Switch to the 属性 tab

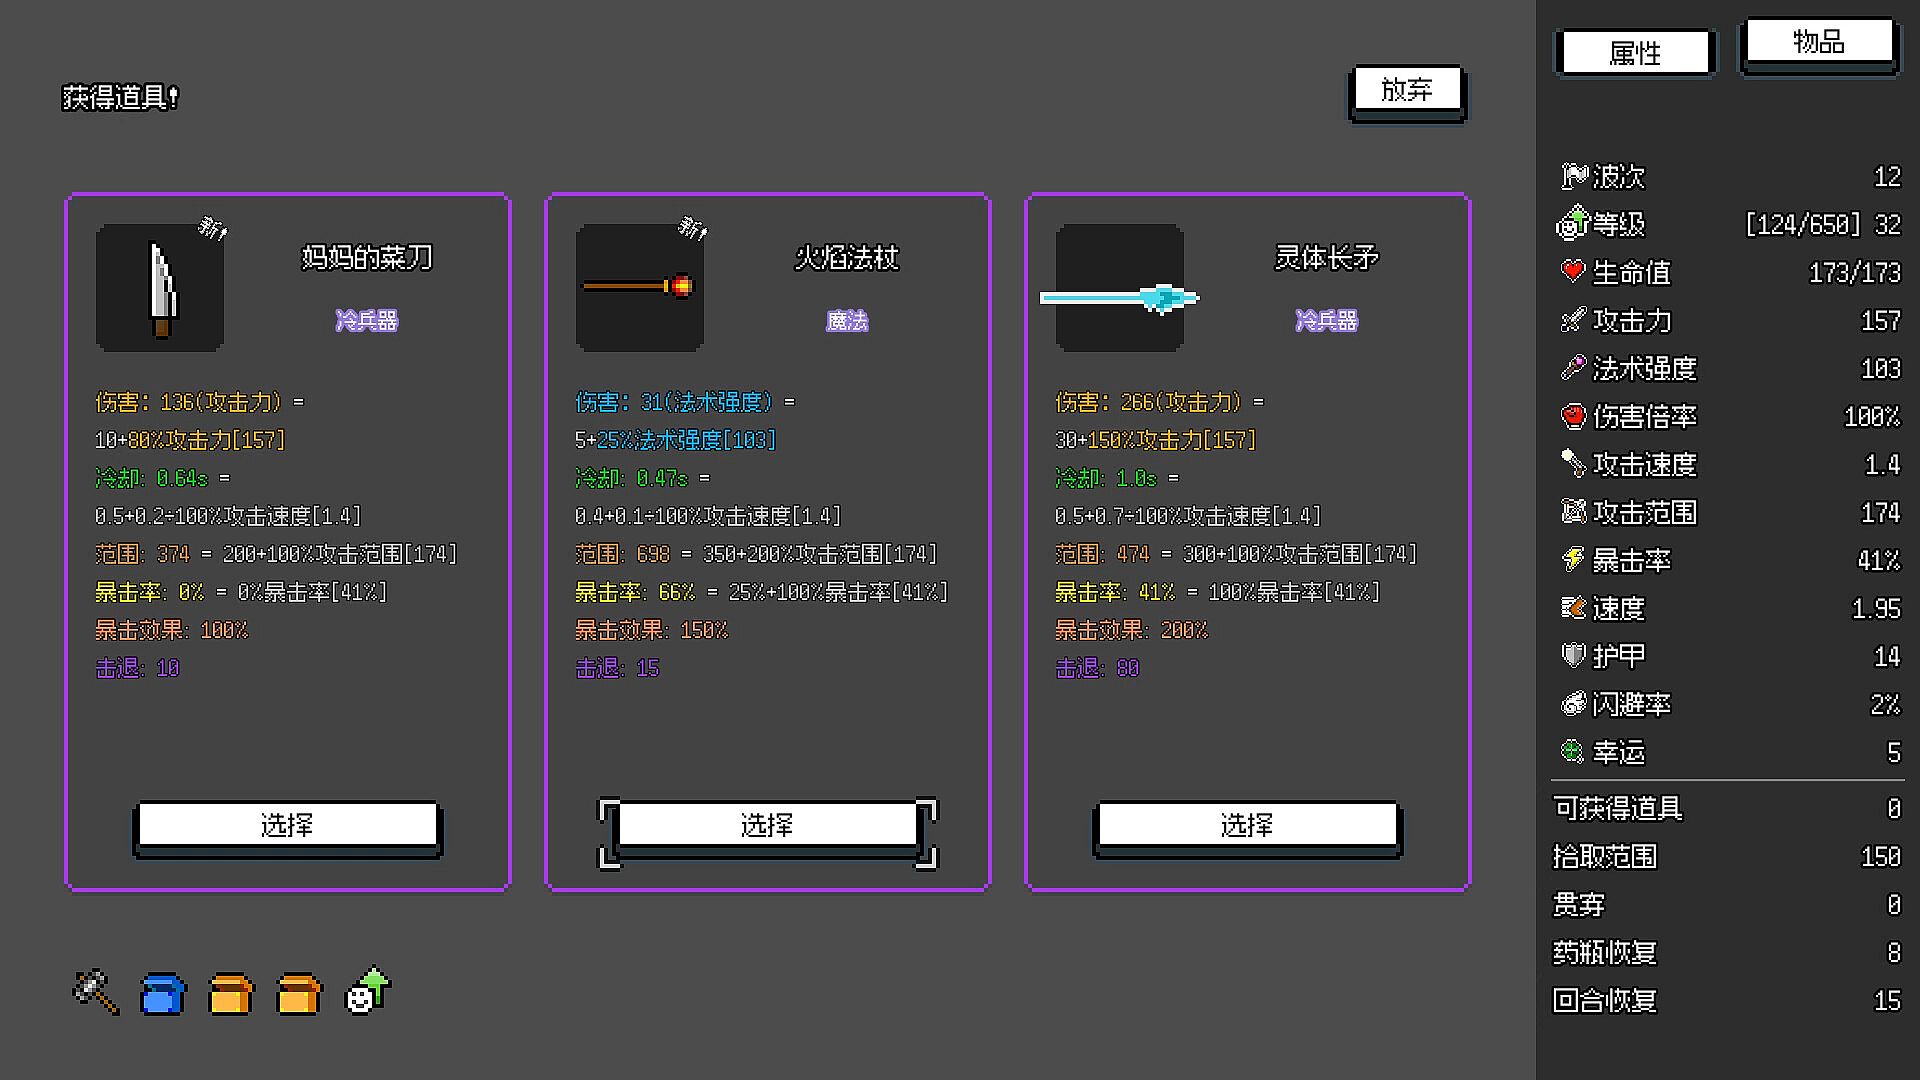(1635, 53)
